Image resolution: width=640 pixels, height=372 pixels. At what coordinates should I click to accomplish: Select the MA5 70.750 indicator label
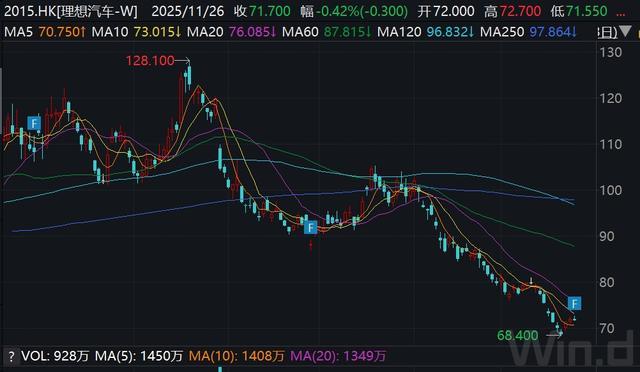(44, 31)
